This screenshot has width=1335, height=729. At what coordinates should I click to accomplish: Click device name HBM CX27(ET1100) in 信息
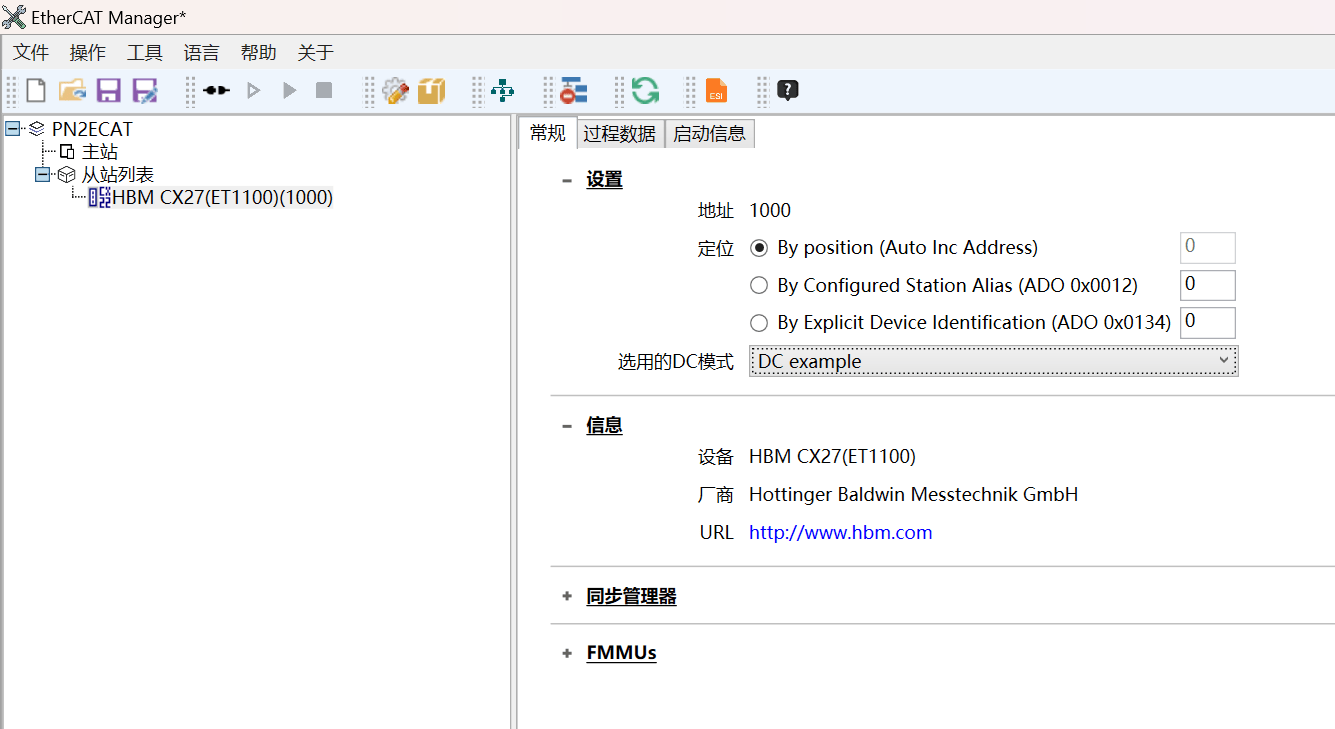click(x=832, y=457)
